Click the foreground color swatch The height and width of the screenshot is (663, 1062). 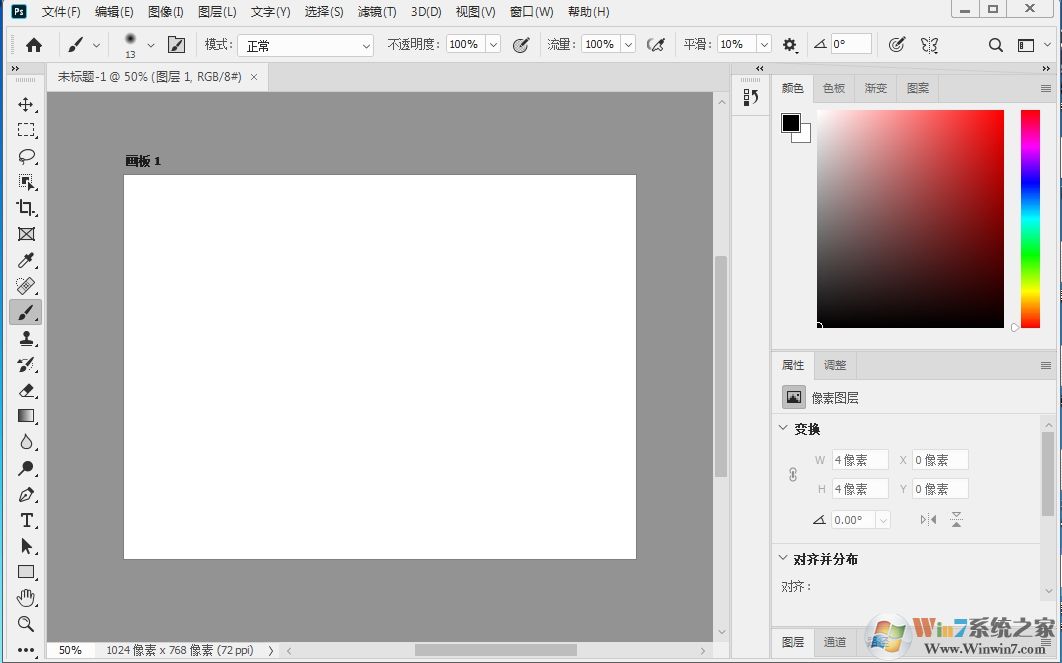pos(790,120)
